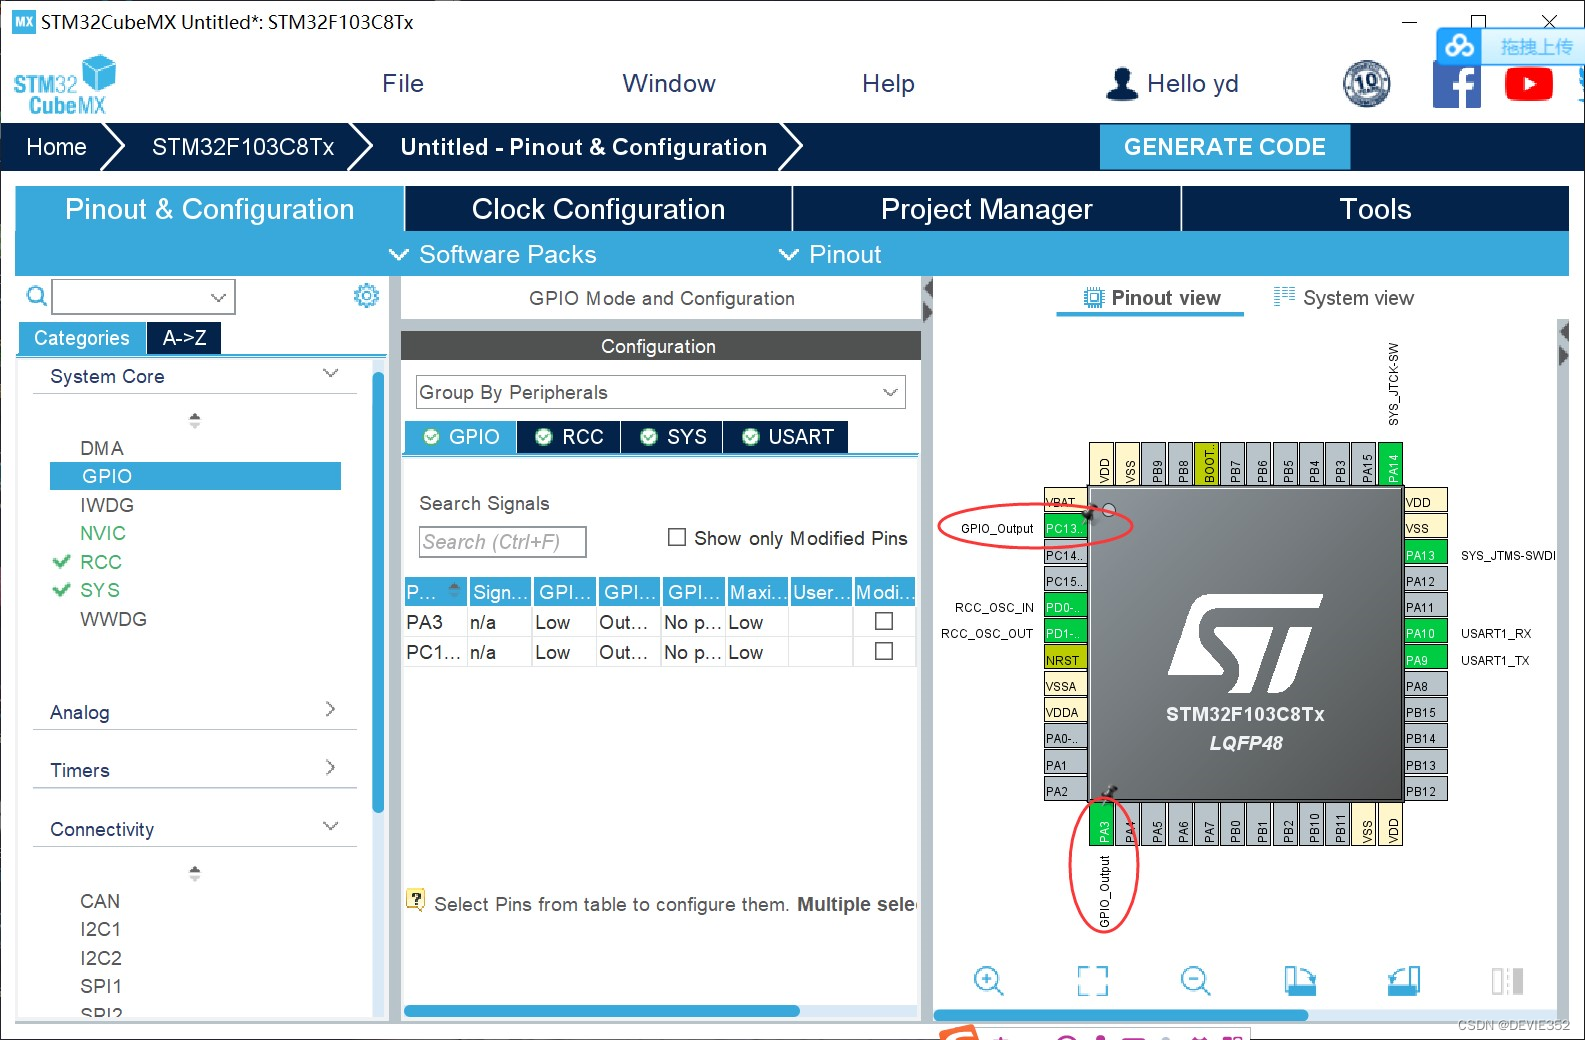
Task: Sort by Pin Name column header
Action: point(435,592)
